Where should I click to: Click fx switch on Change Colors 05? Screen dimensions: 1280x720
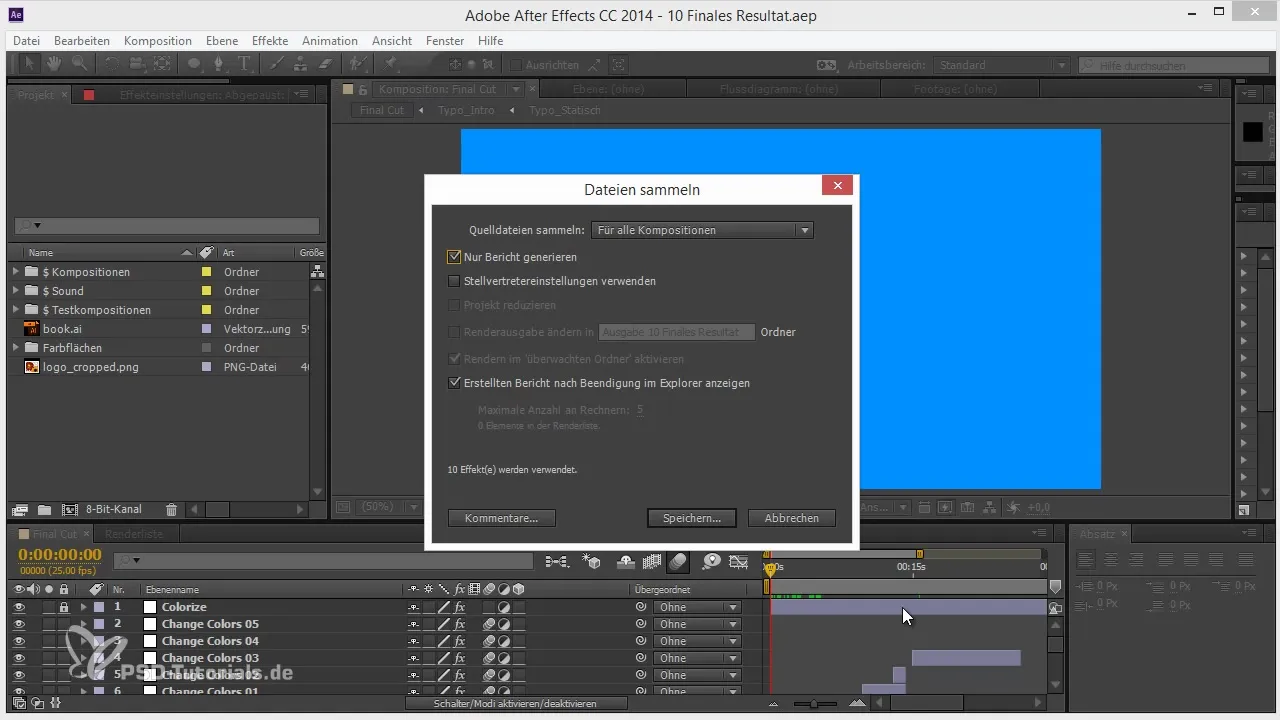pyautogui.click(x=459, y=624)
